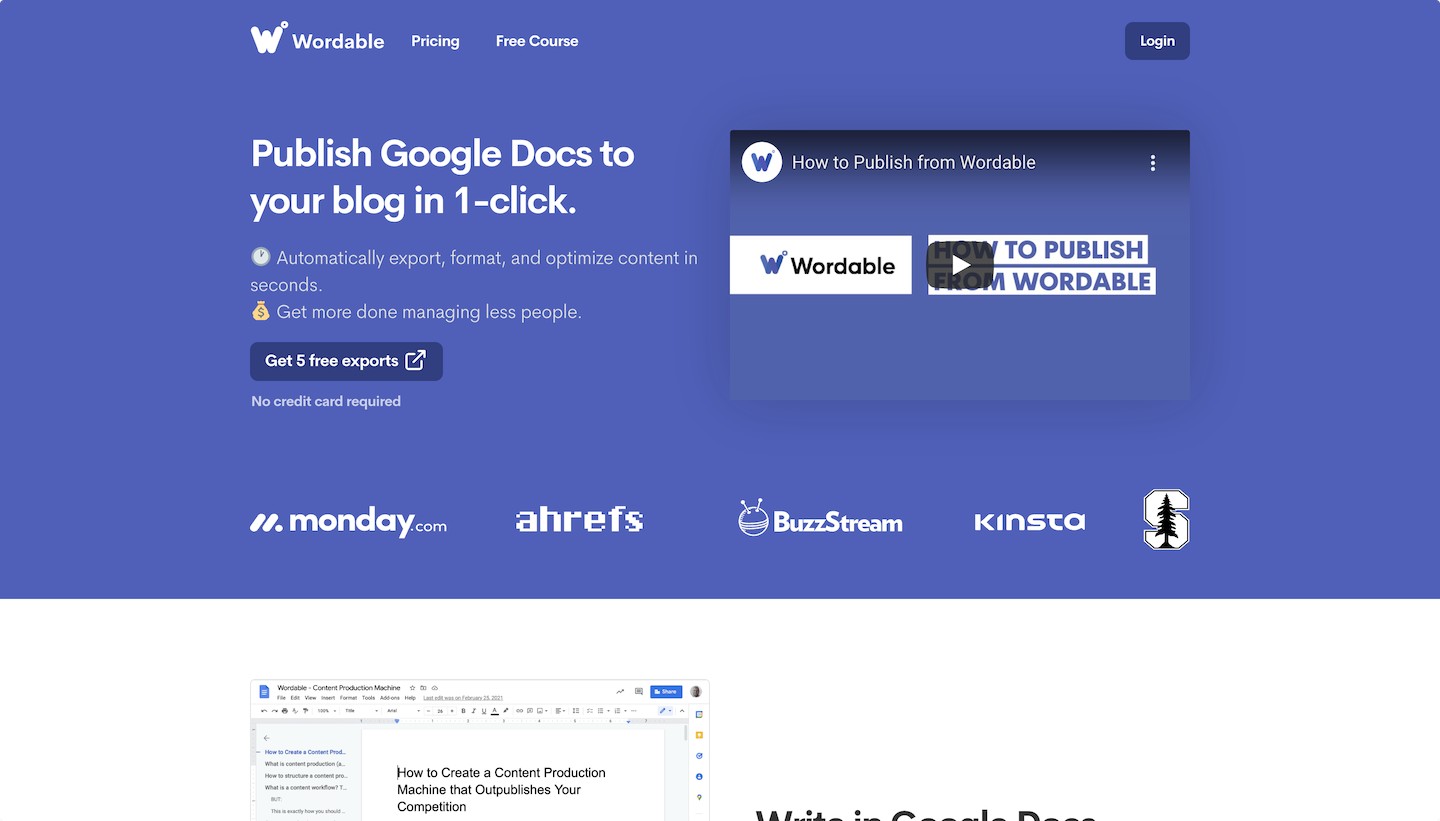The height and width of the screenshot is (821, 1440).
Task: Click the Last edit was on February 25 link
Action: (463, 698)
